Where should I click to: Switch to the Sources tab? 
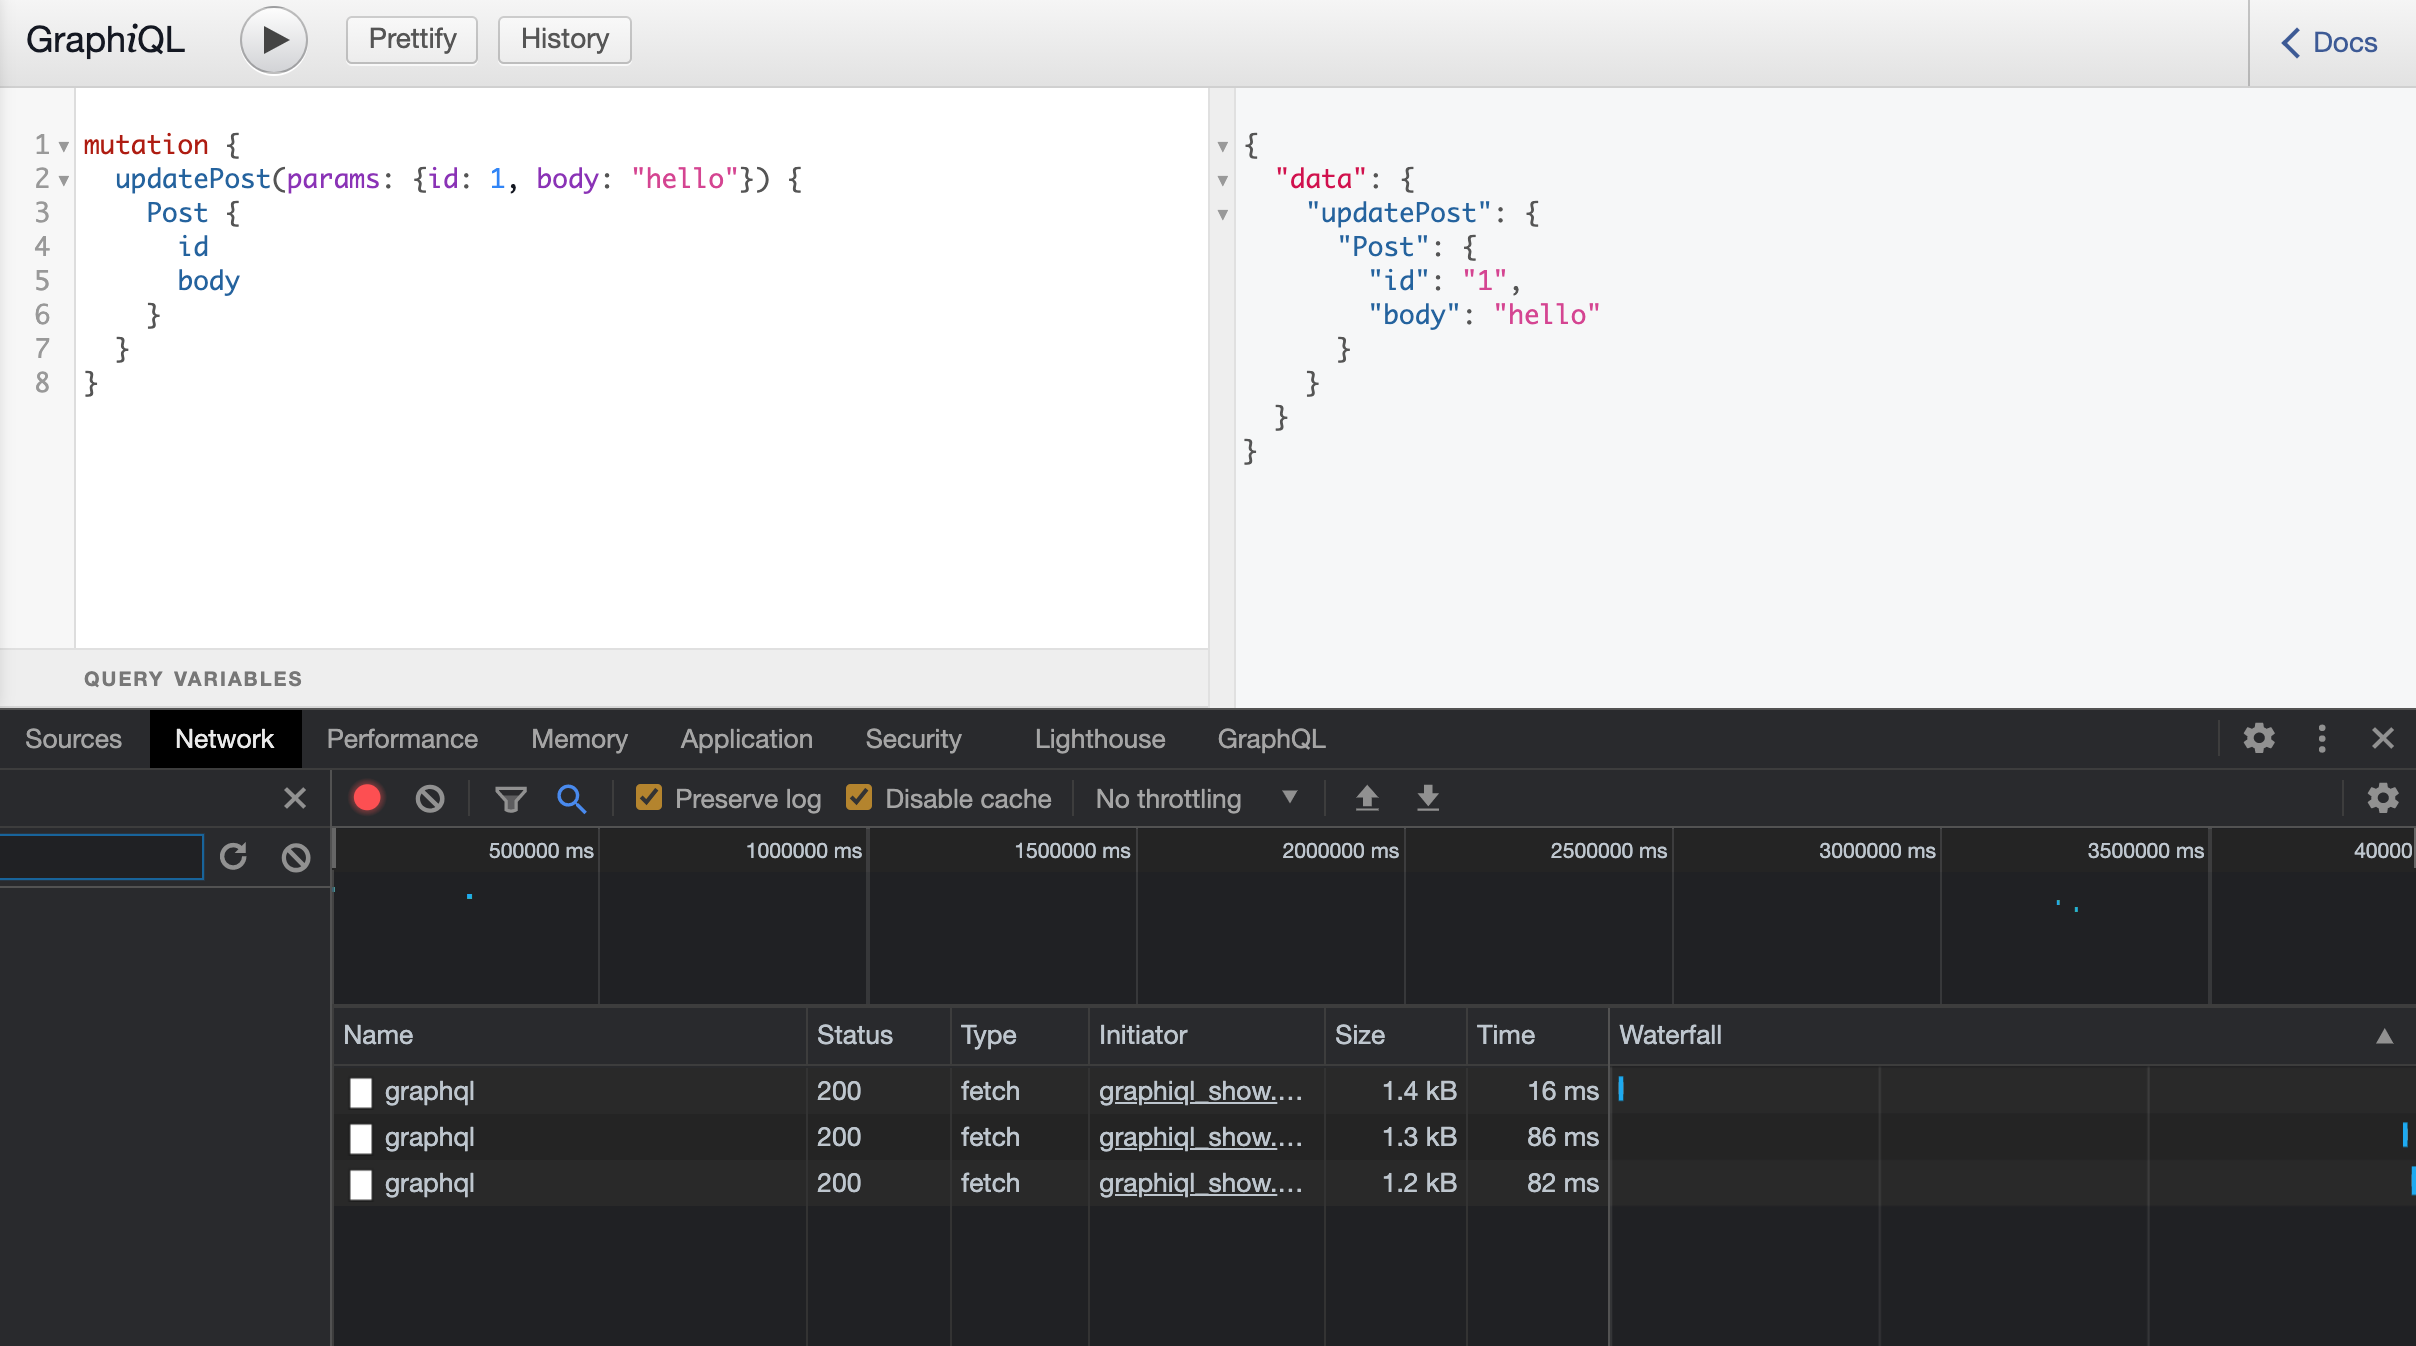tap(73, 739)
